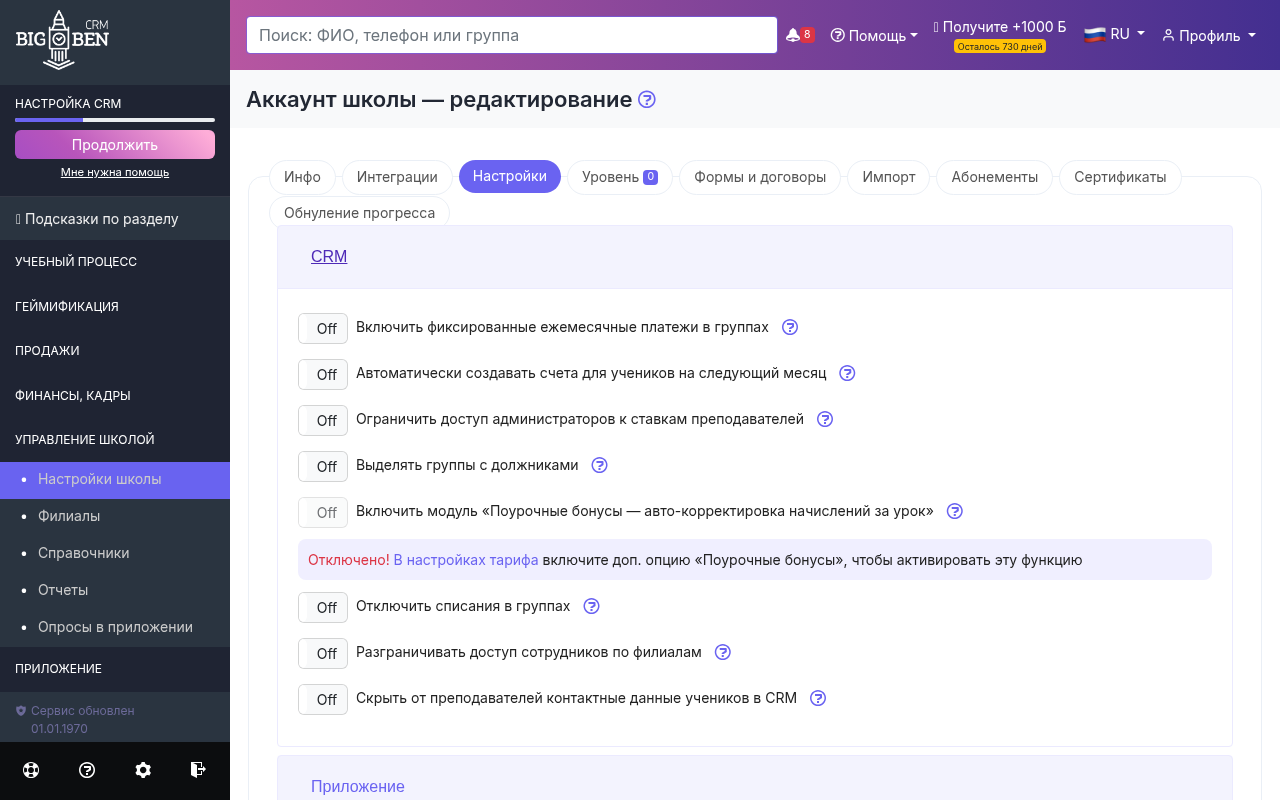Click the Big Ben CRM logo

(60, 40)
